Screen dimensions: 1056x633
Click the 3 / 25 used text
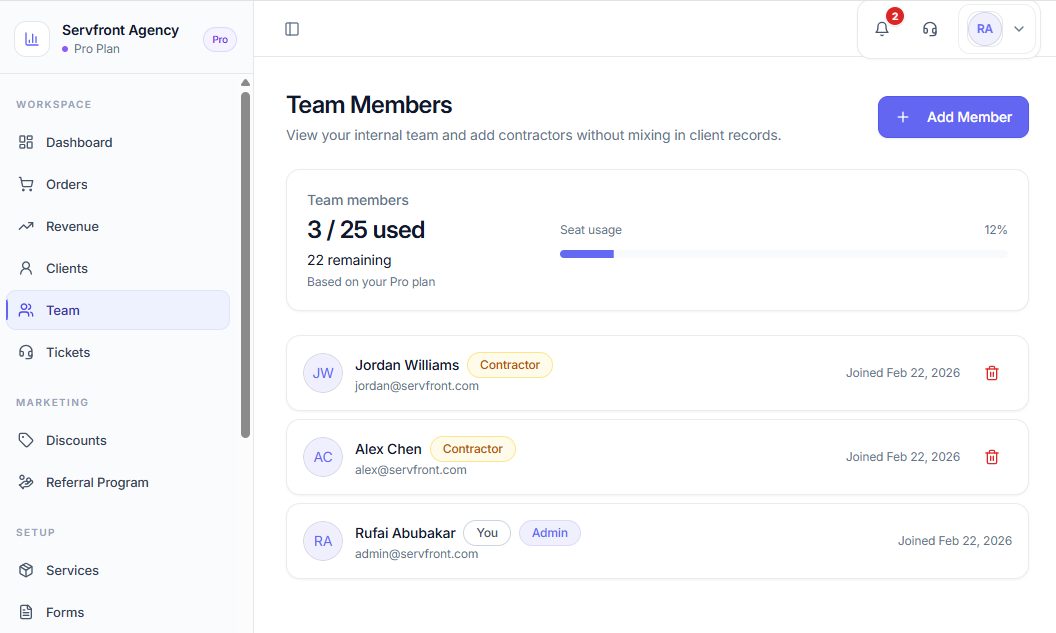click(366, 230)
